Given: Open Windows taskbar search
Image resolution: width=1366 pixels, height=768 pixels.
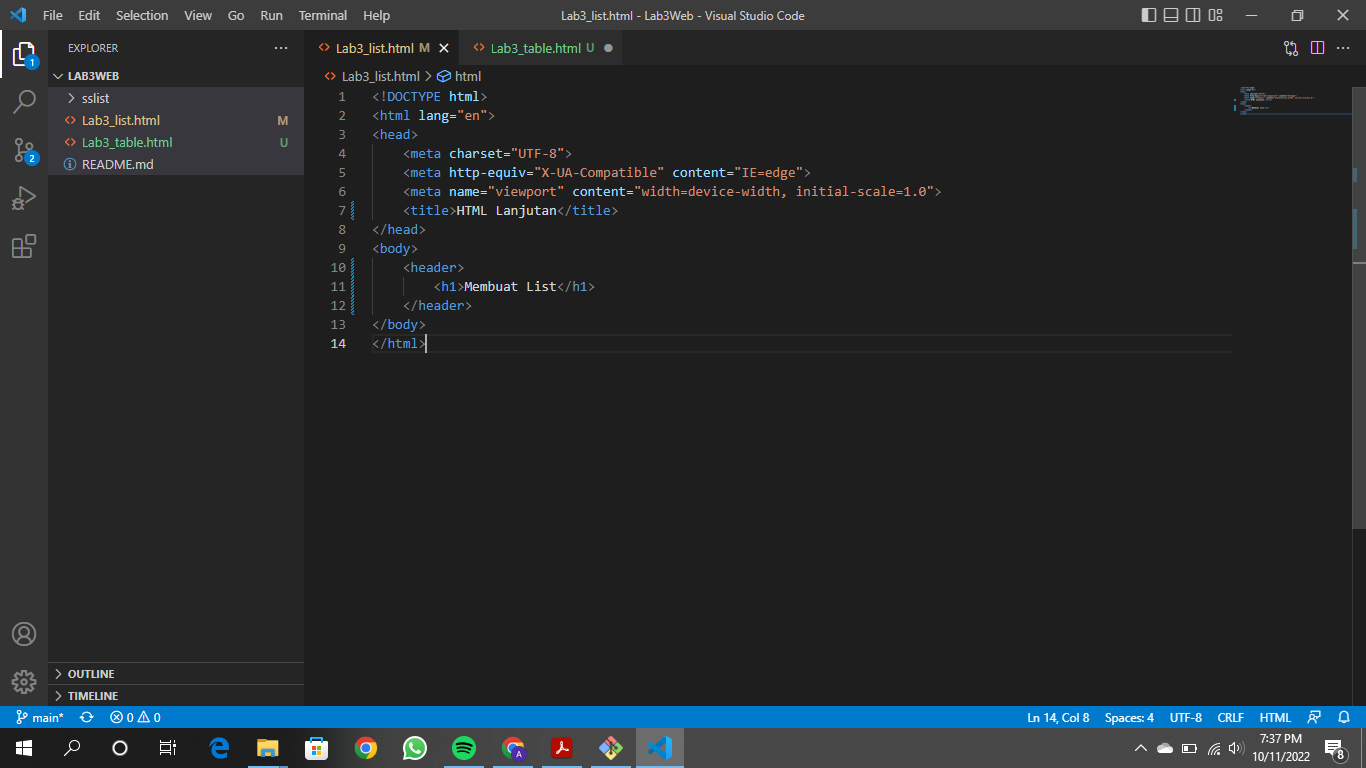Looking at the screenshot, I should click(x=72, y=747).
